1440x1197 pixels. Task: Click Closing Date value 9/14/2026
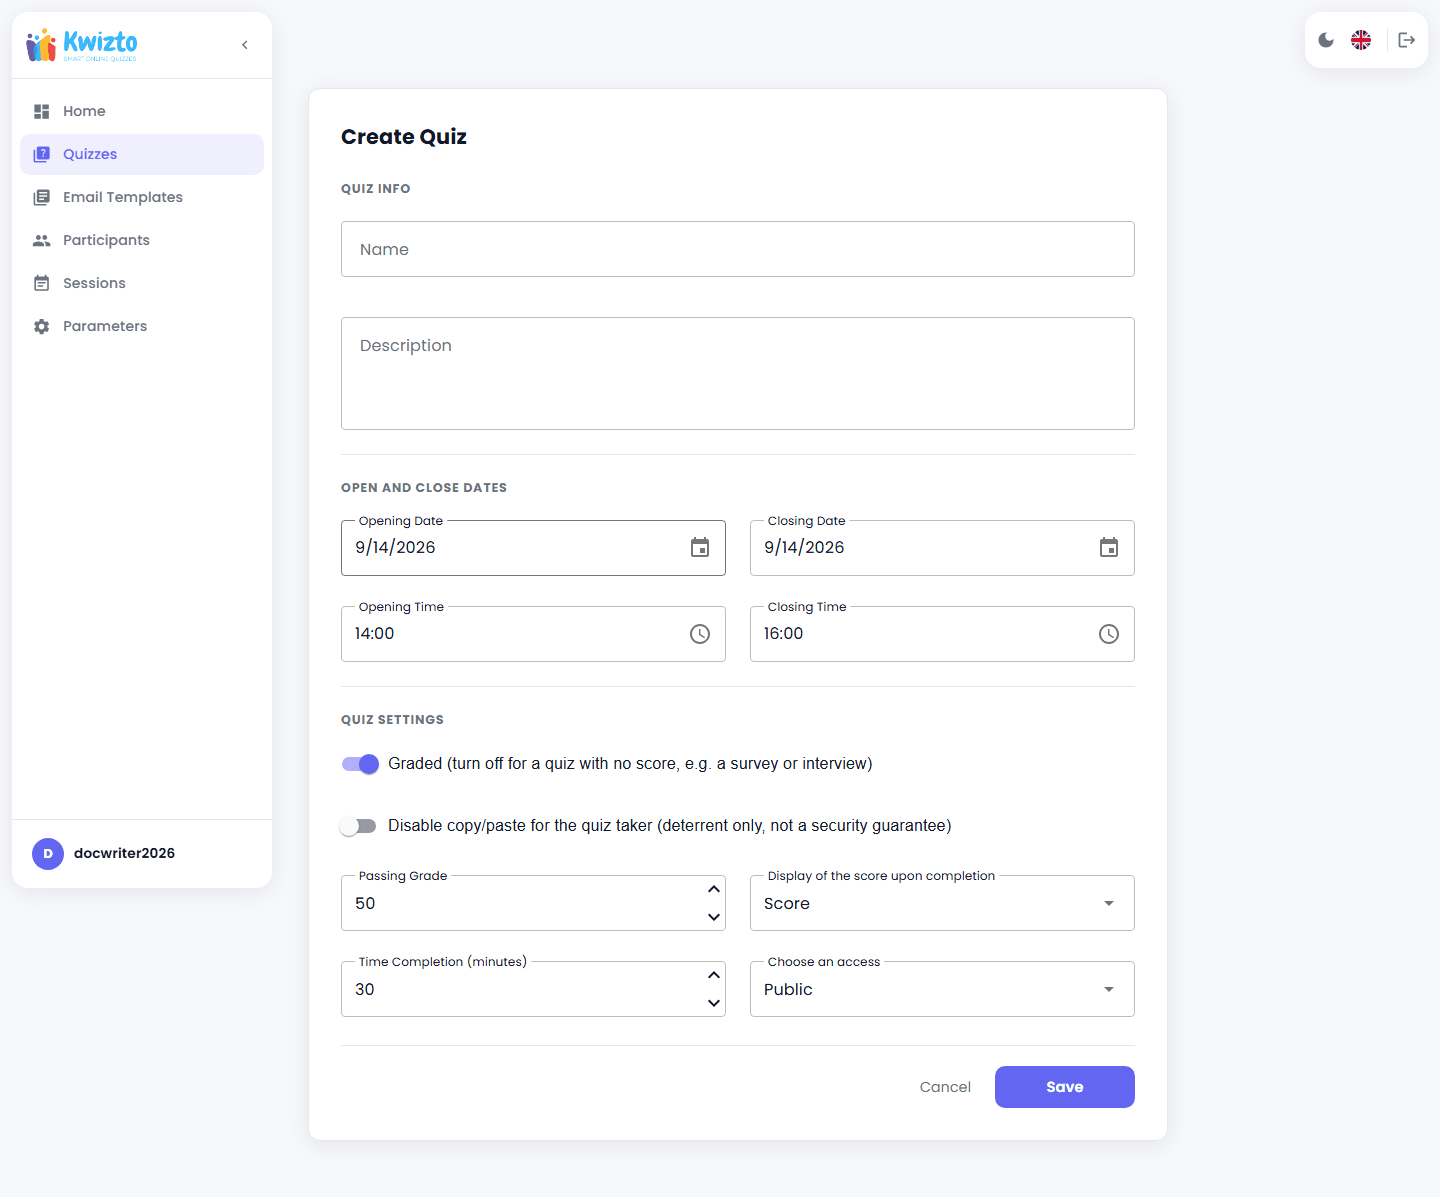coord(804,548)
